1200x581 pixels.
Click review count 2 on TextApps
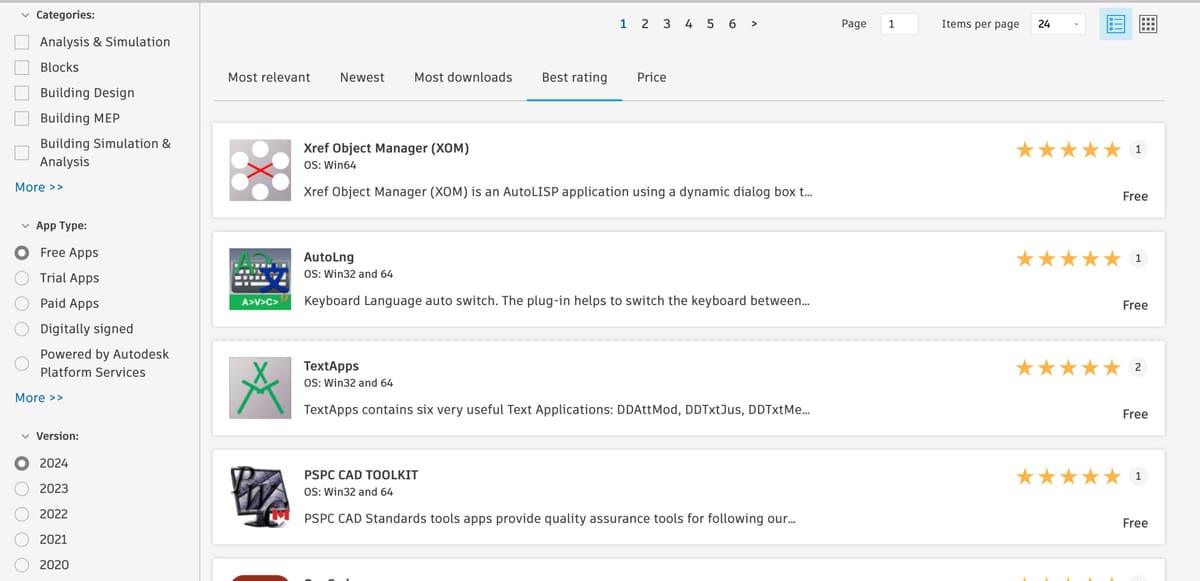tap(1138, 368)
